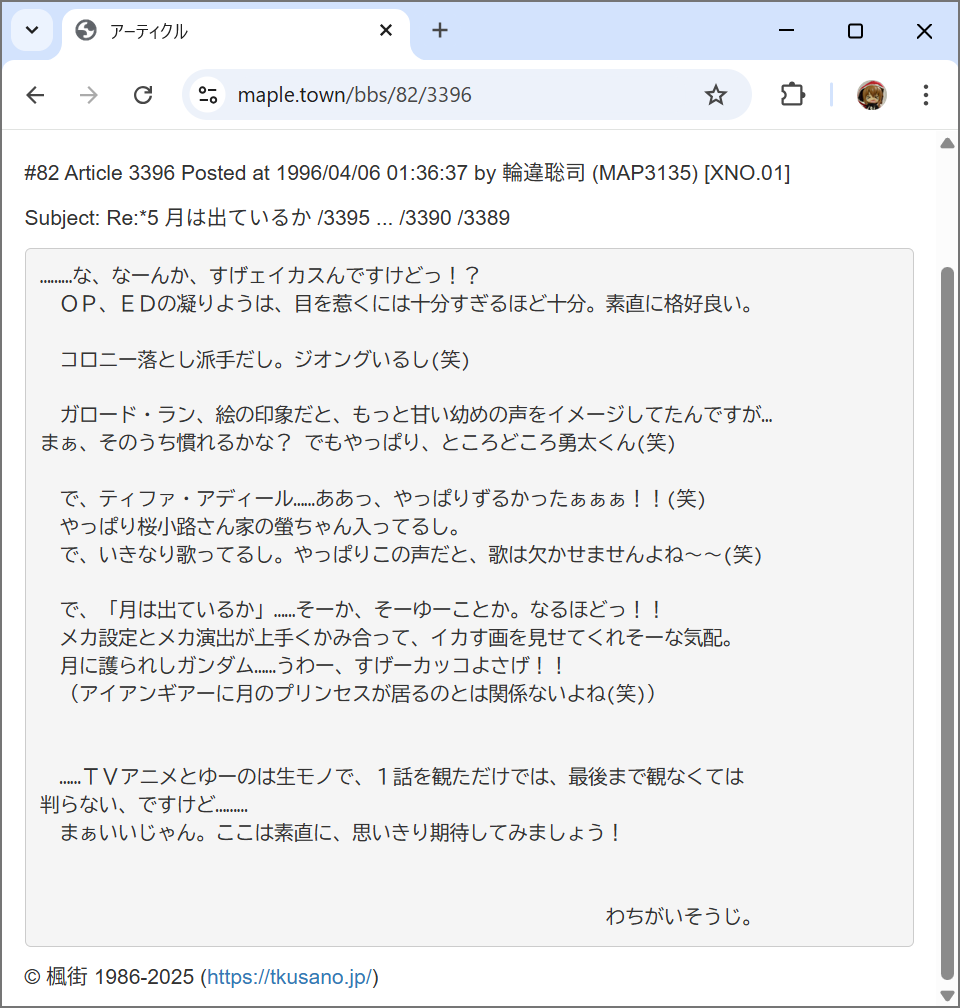Open the Extensions puzzle icon
The image size is (960, 1008).
pyautogui.click(x=792, y=95)
